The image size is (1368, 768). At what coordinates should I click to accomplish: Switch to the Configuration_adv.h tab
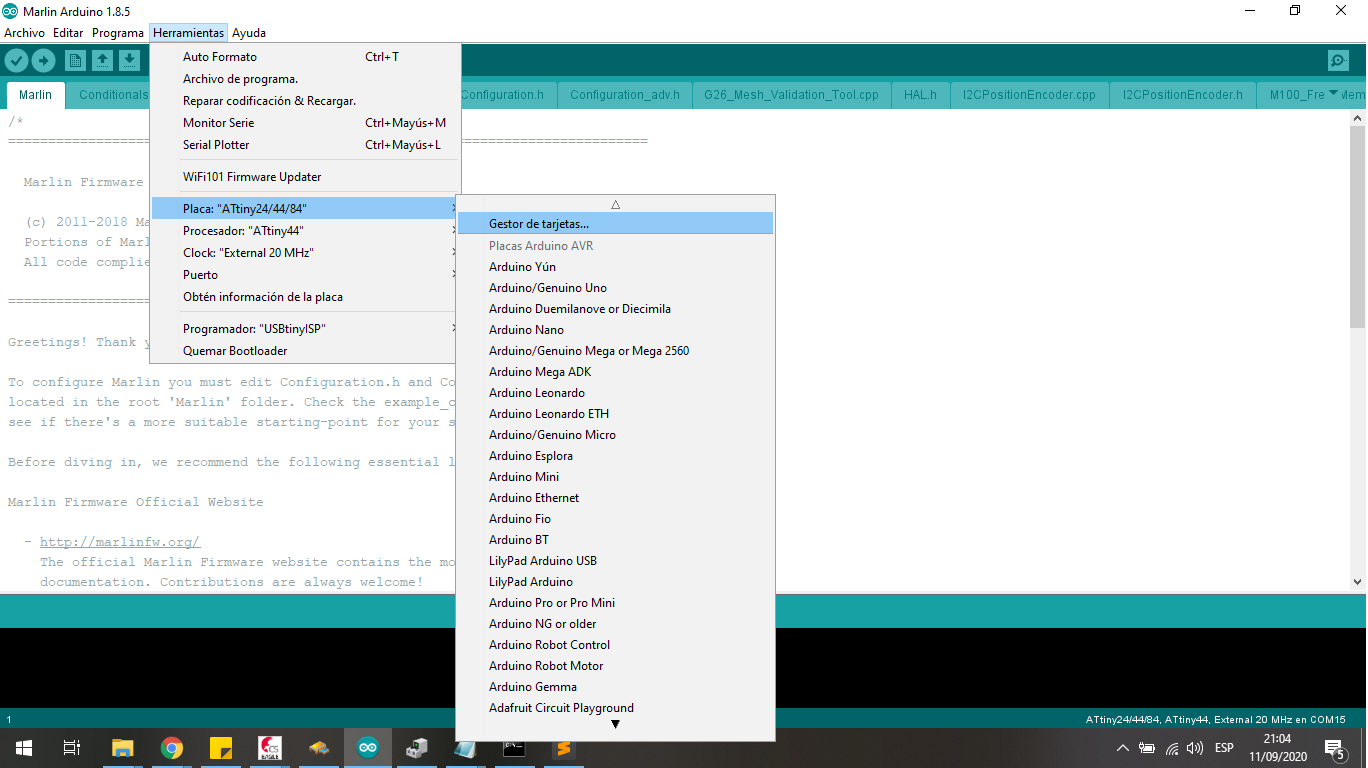(625, 95)
